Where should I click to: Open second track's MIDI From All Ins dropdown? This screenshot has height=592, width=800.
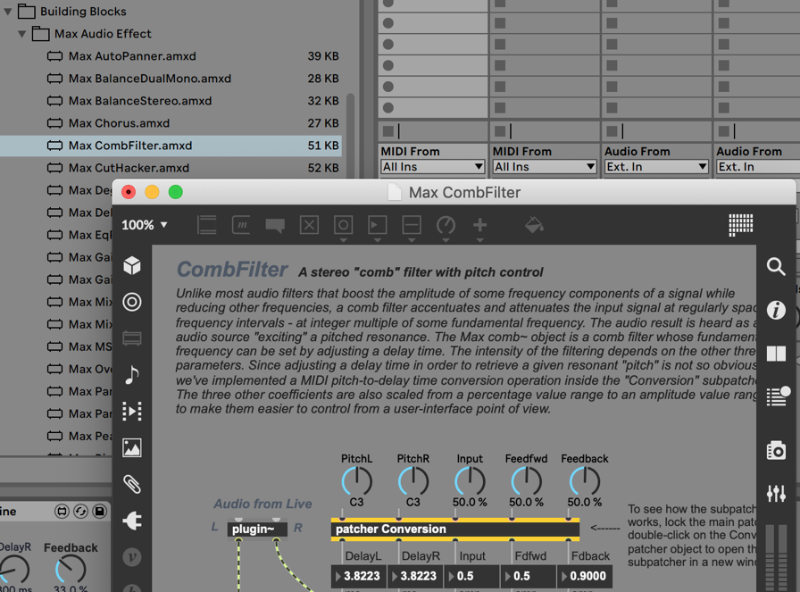pos(544,167)
